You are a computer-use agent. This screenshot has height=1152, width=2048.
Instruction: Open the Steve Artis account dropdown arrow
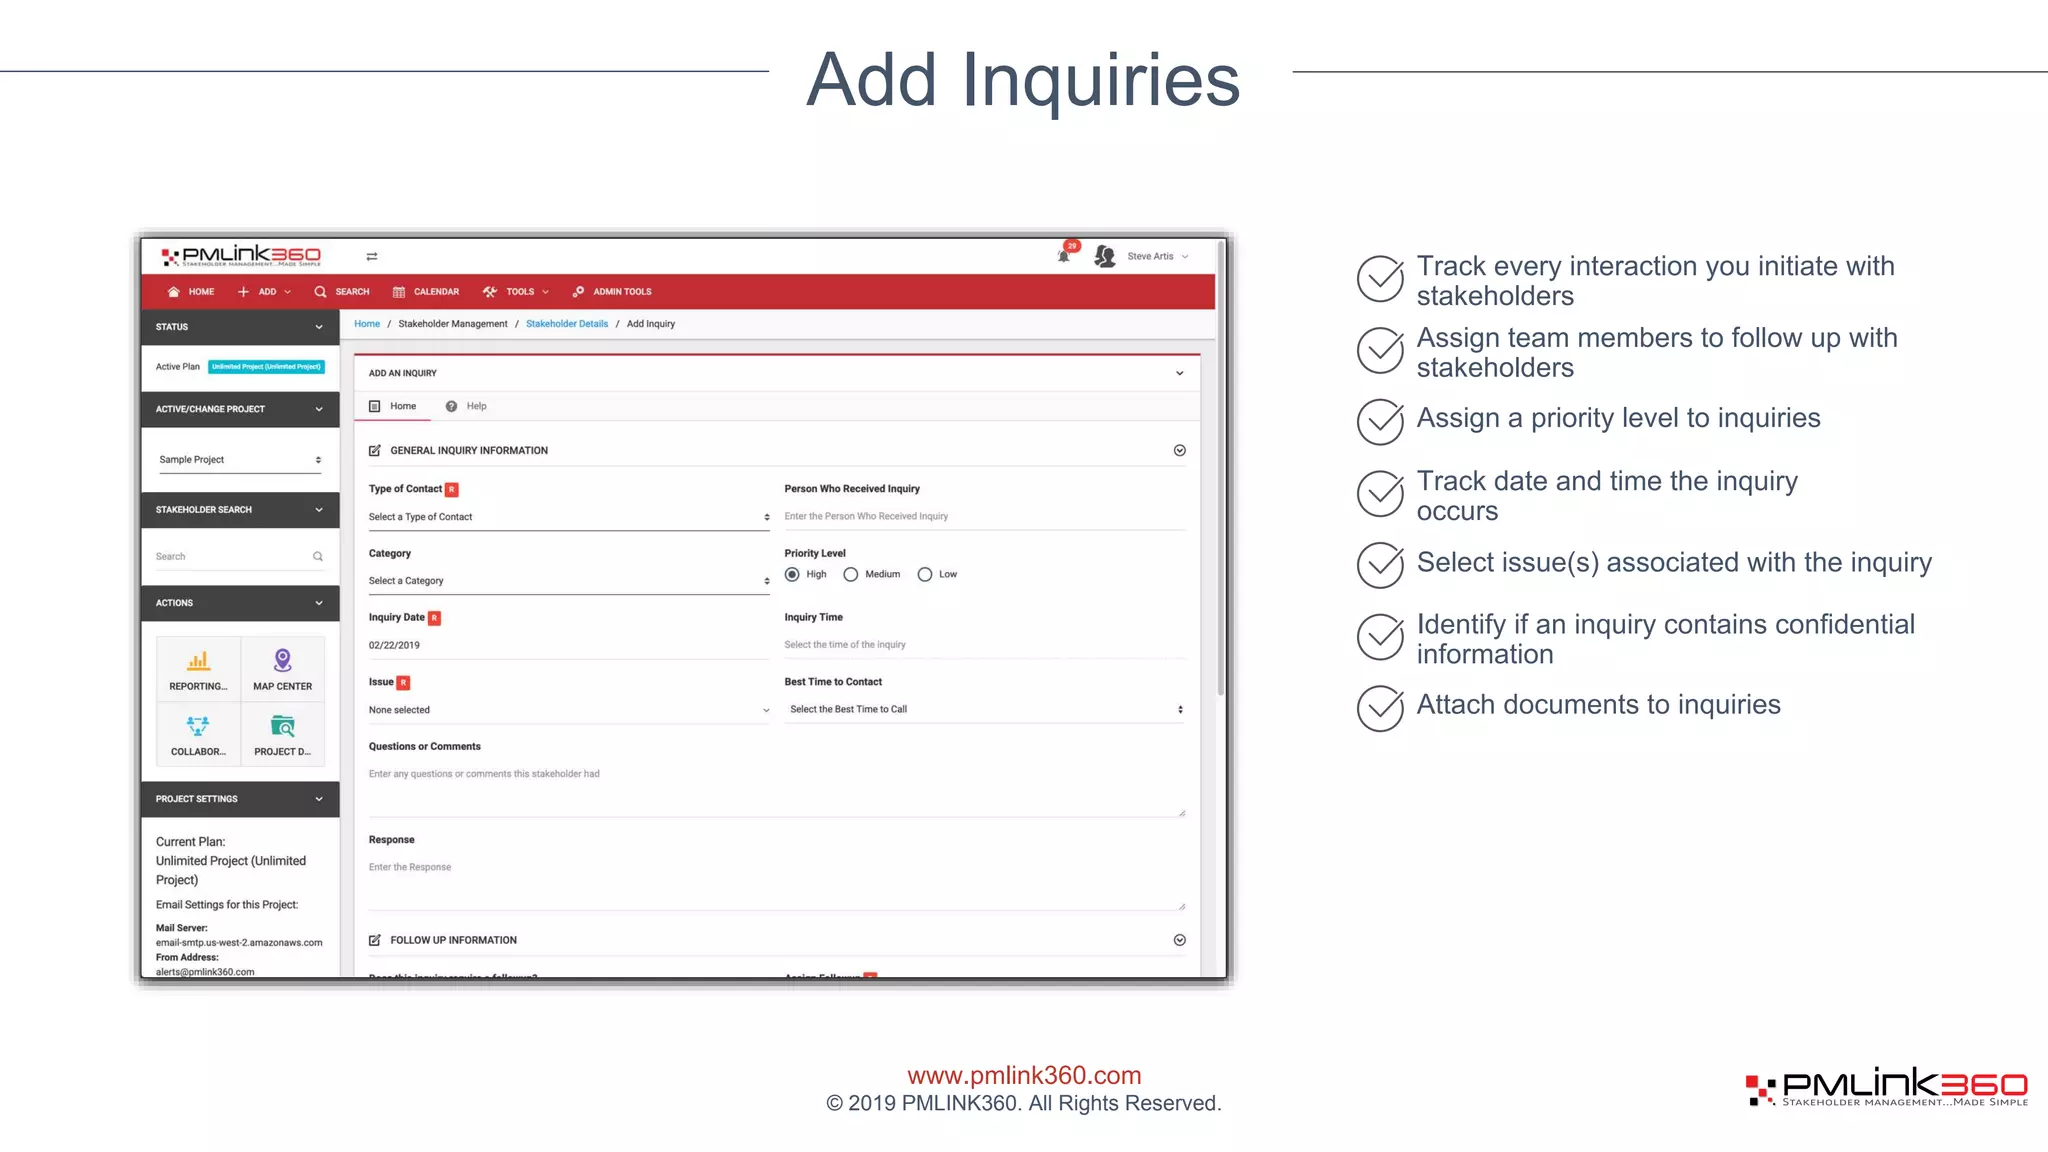coord(1185,257)
